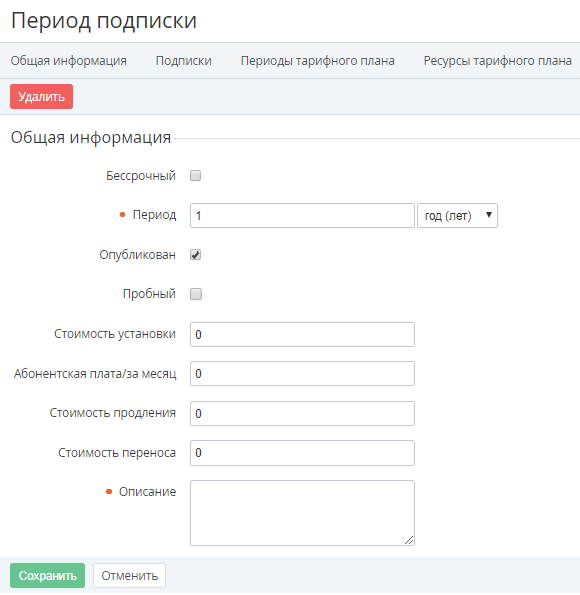Uncheck the Опубликован checkbox
Image resolution: width=580 pixels, height=595 pixels.
point(195,255)
